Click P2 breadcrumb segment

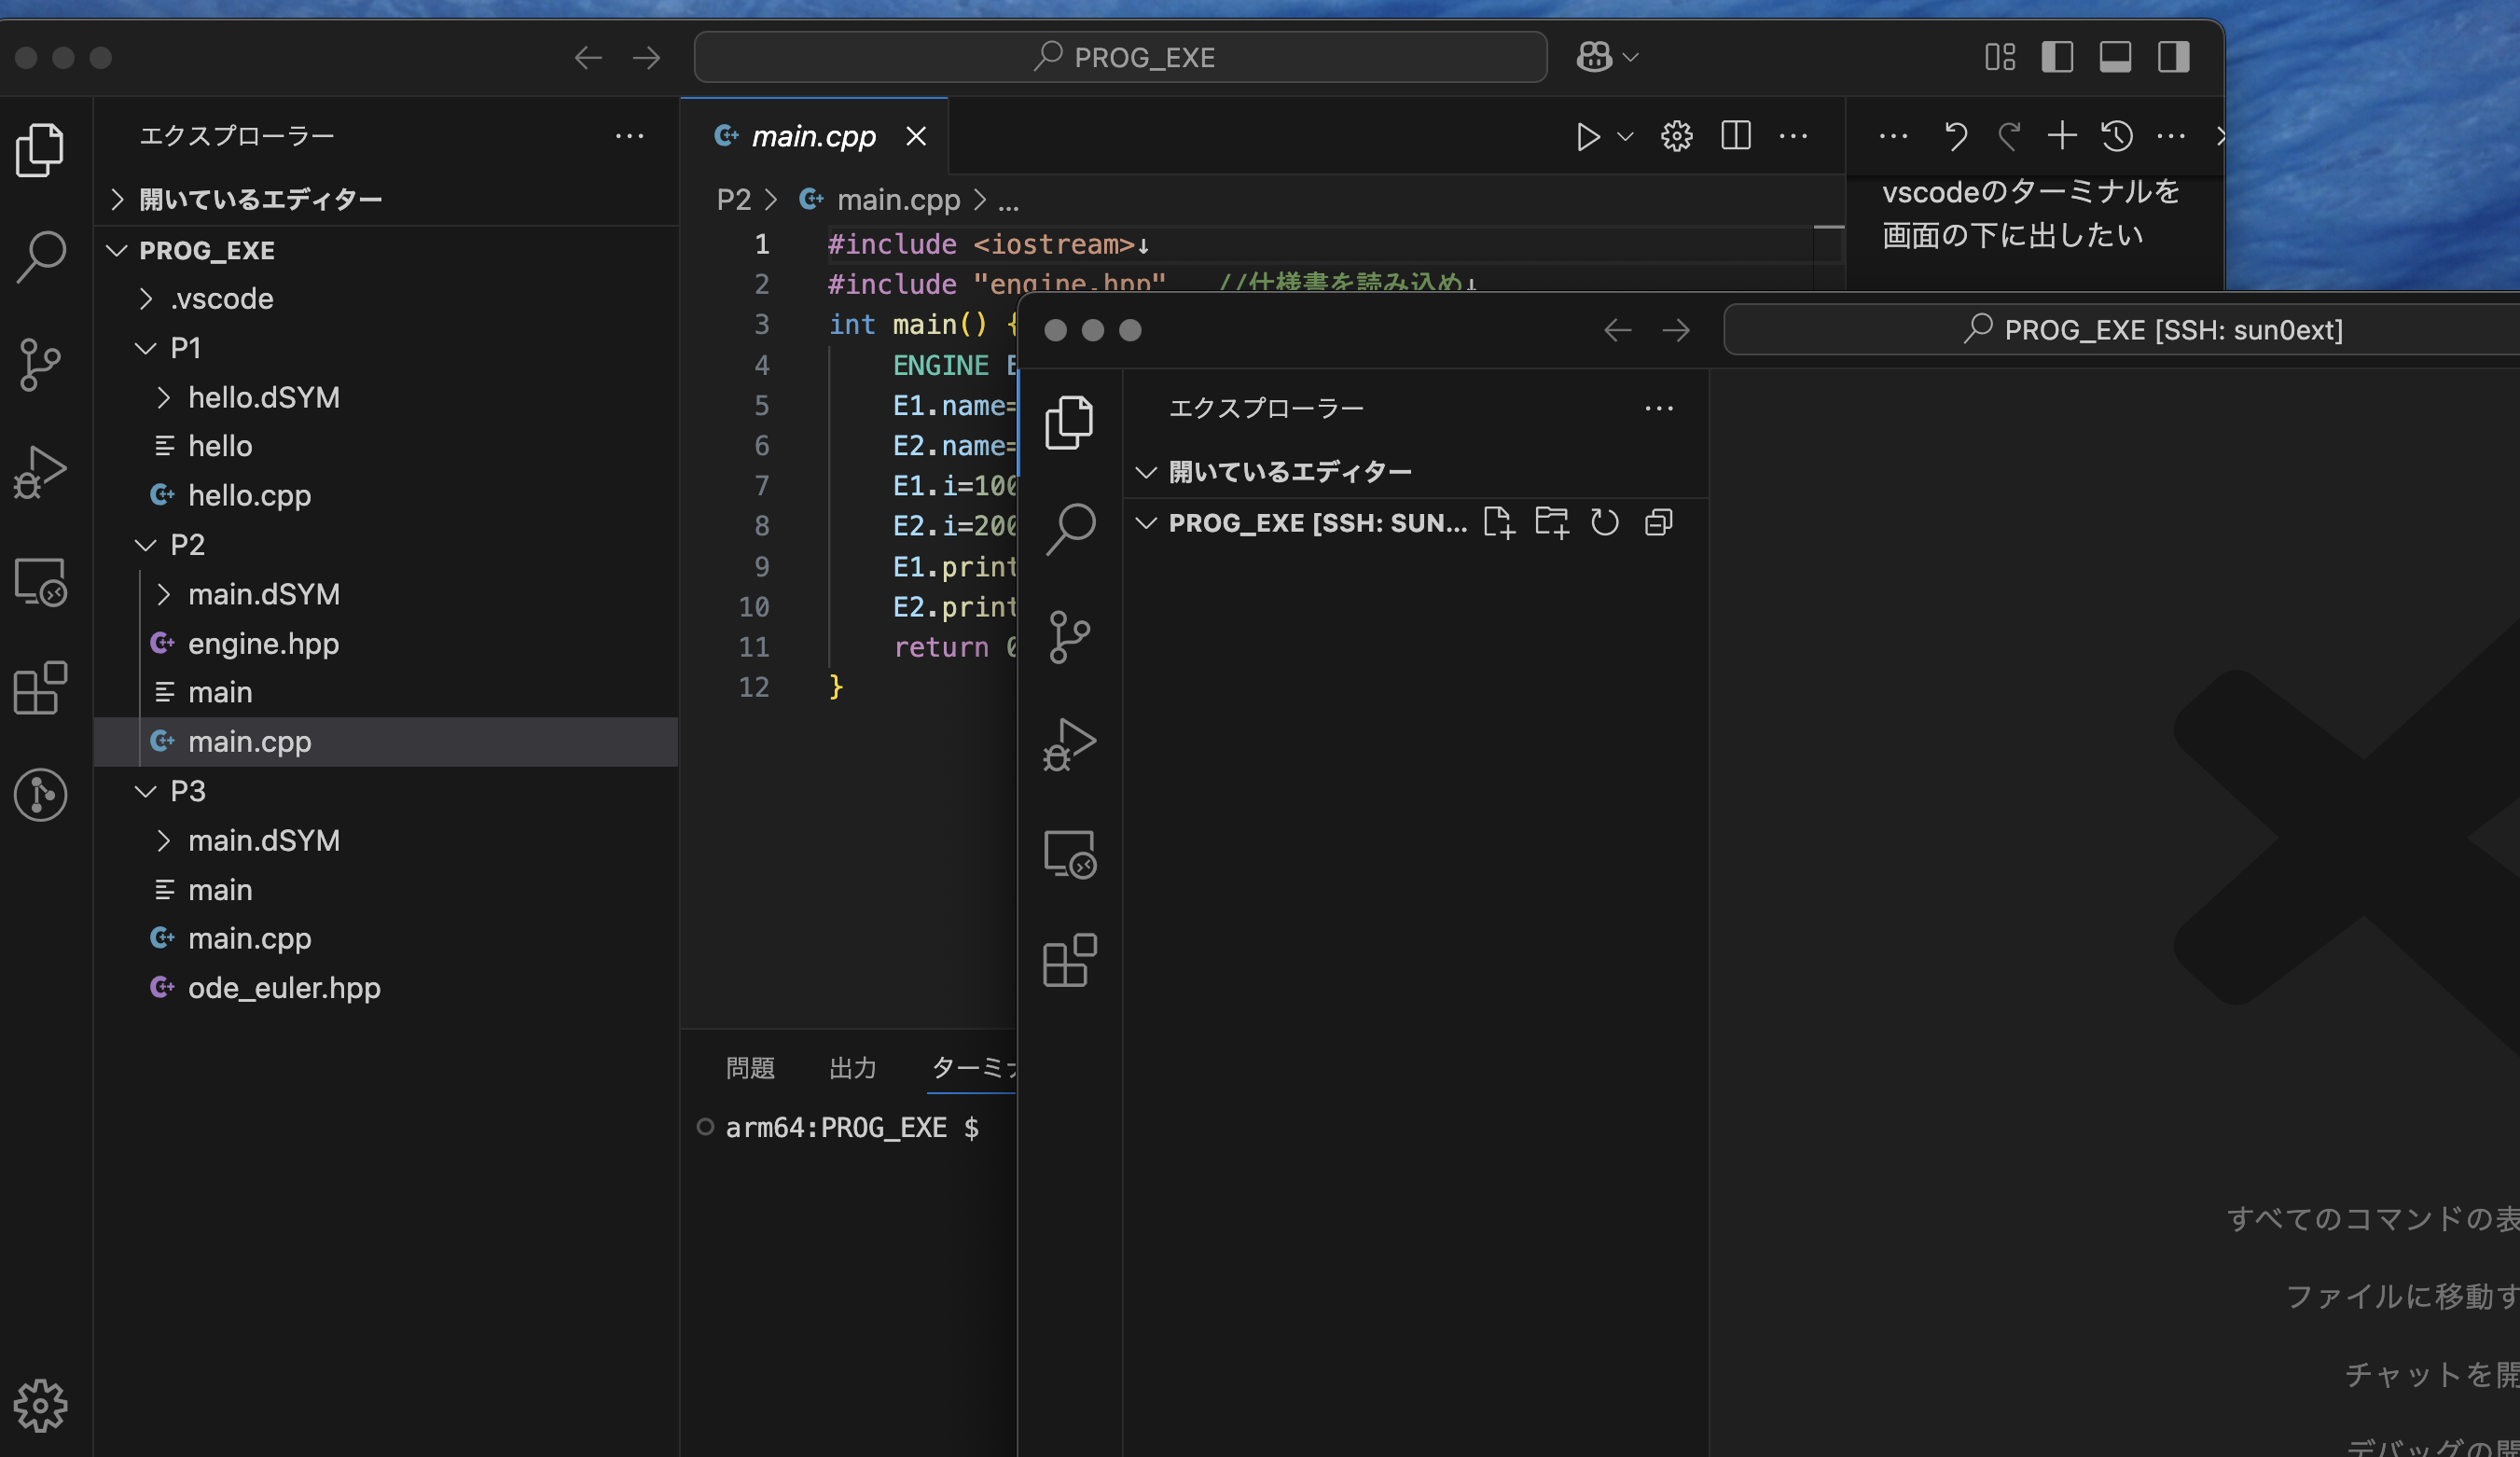coord(733,200)
